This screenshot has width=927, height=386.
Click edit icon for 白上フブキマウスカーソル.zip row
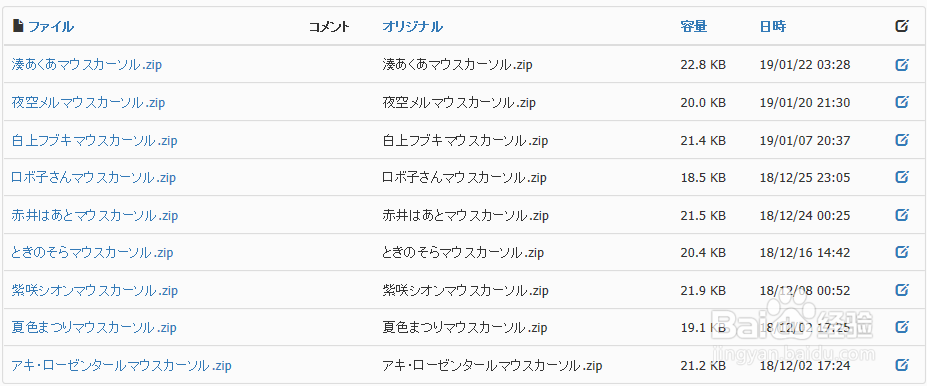pyautogui.click(x=902, y=140)
